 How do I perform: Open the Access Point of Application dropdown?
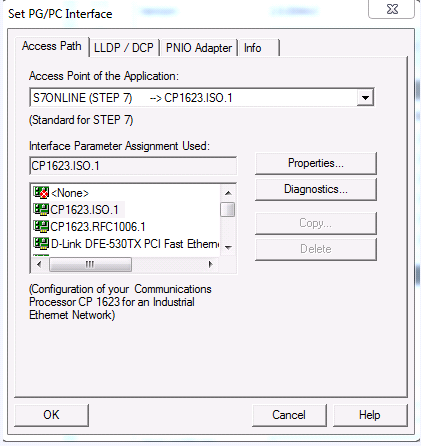pyautogui.click(x=365, y=98)
